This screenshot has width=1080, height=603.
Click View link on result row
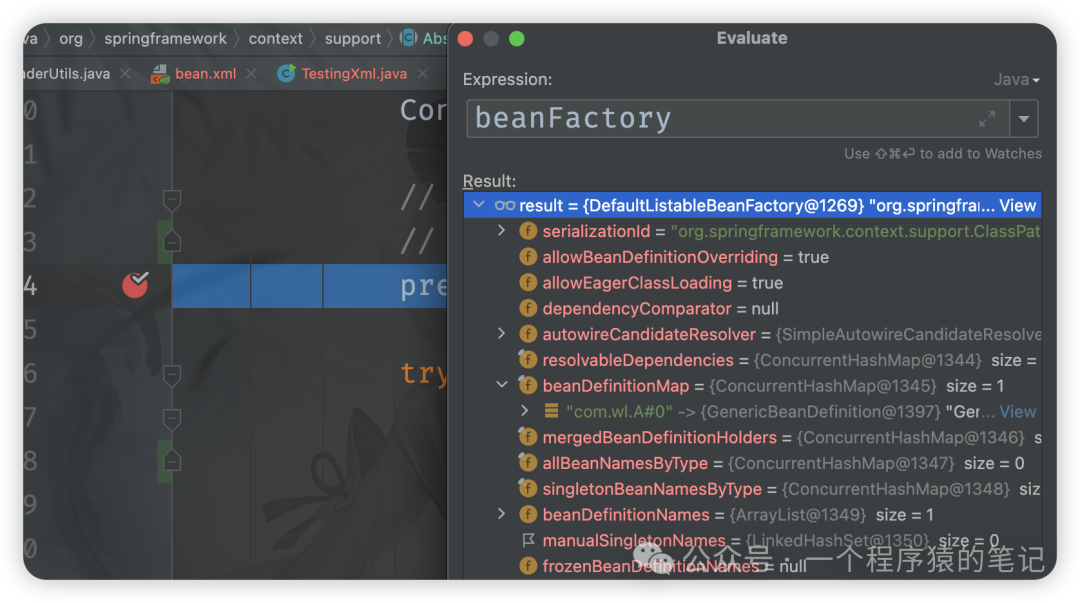[1017, 205]
